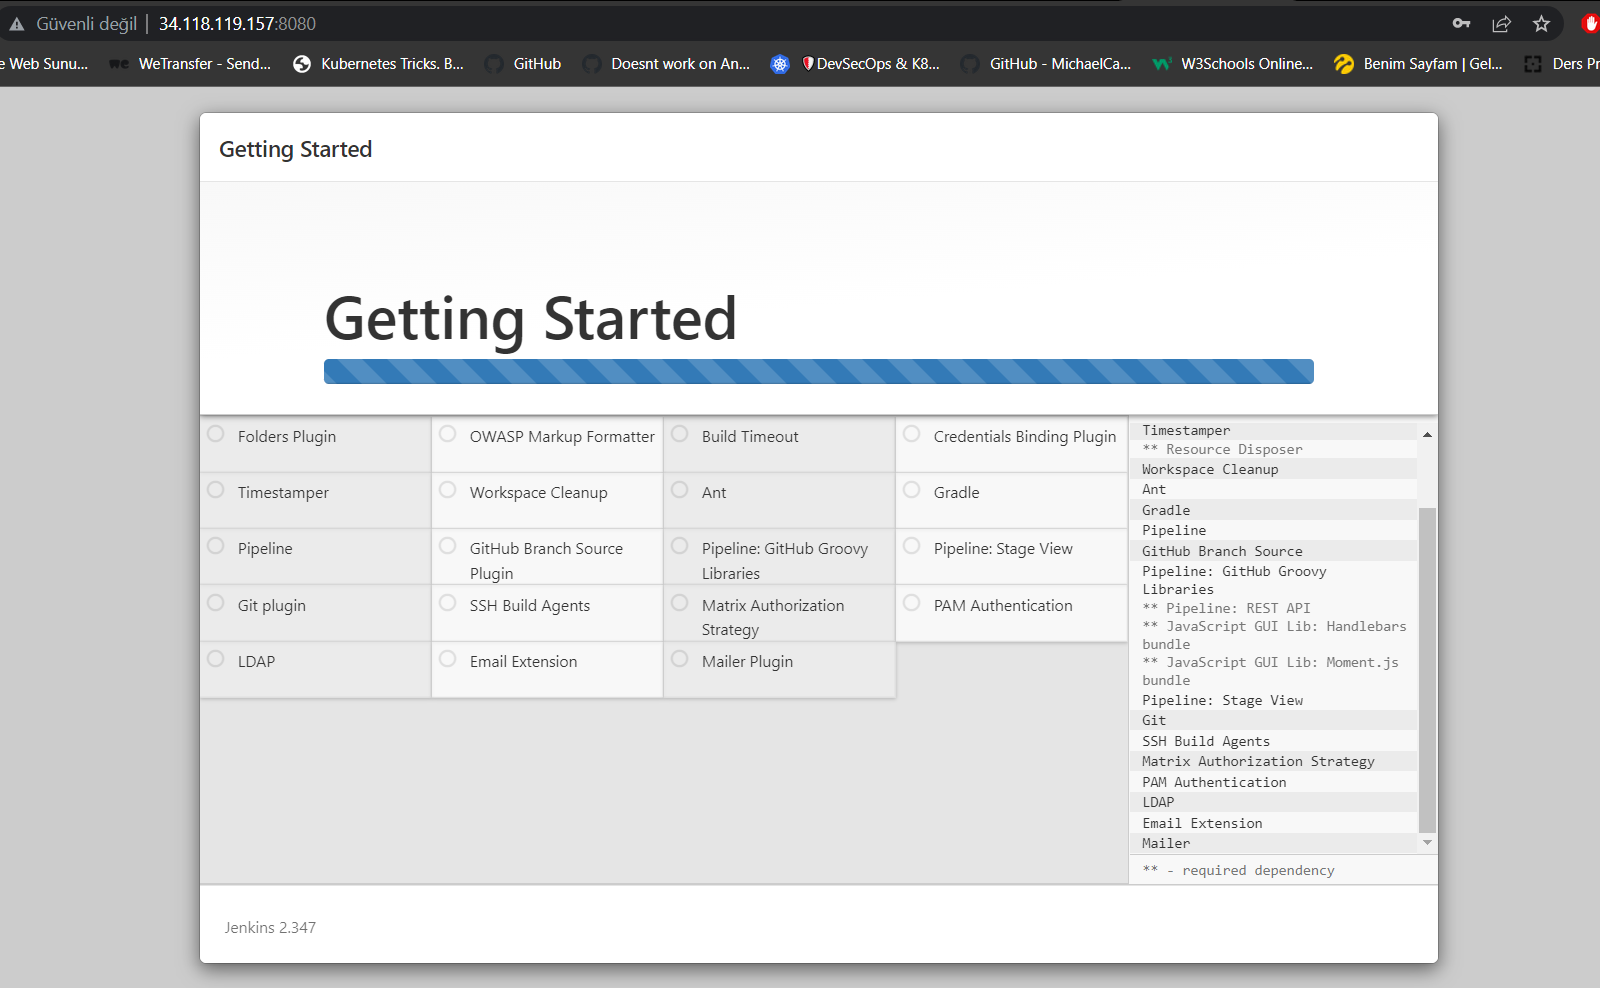This screenshot has height=988, width=1600.
Task: Click the Mailer Plugin status circle
Action: [x=680, y=659]
